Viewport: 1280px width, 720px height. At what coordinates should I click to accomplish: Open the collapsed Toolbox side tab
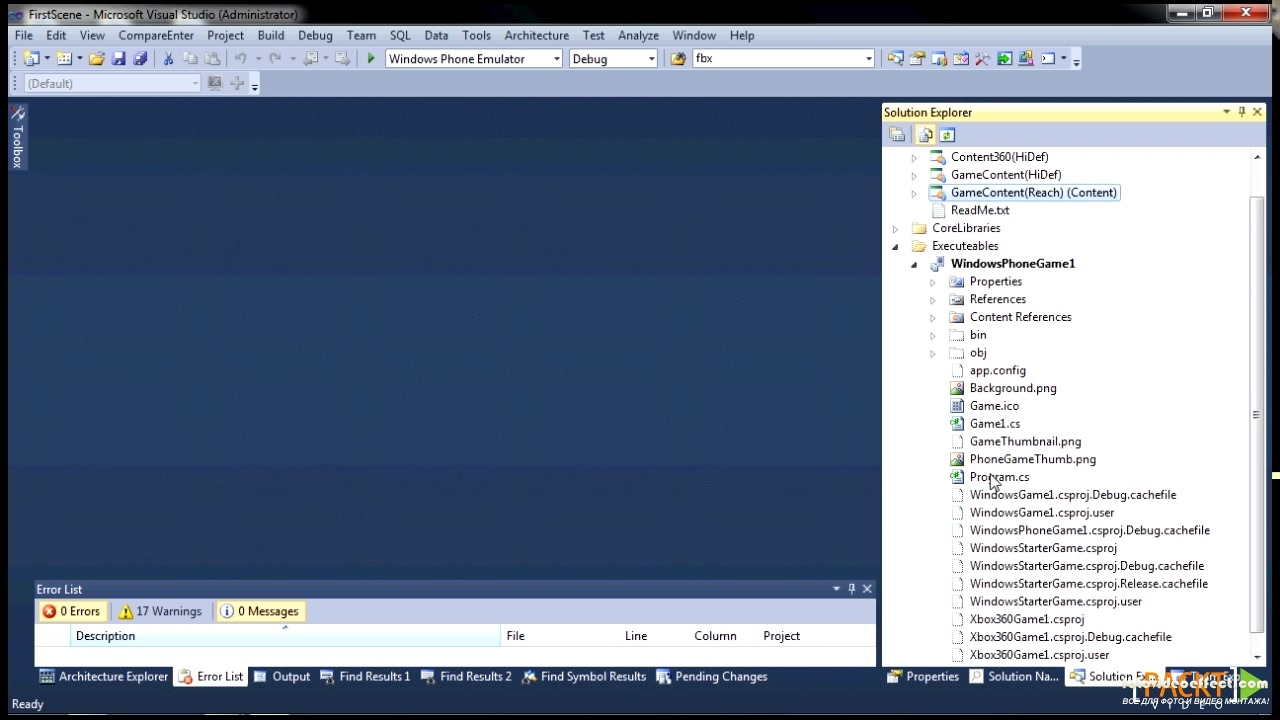pyautogui.click(x=17, y=136)
